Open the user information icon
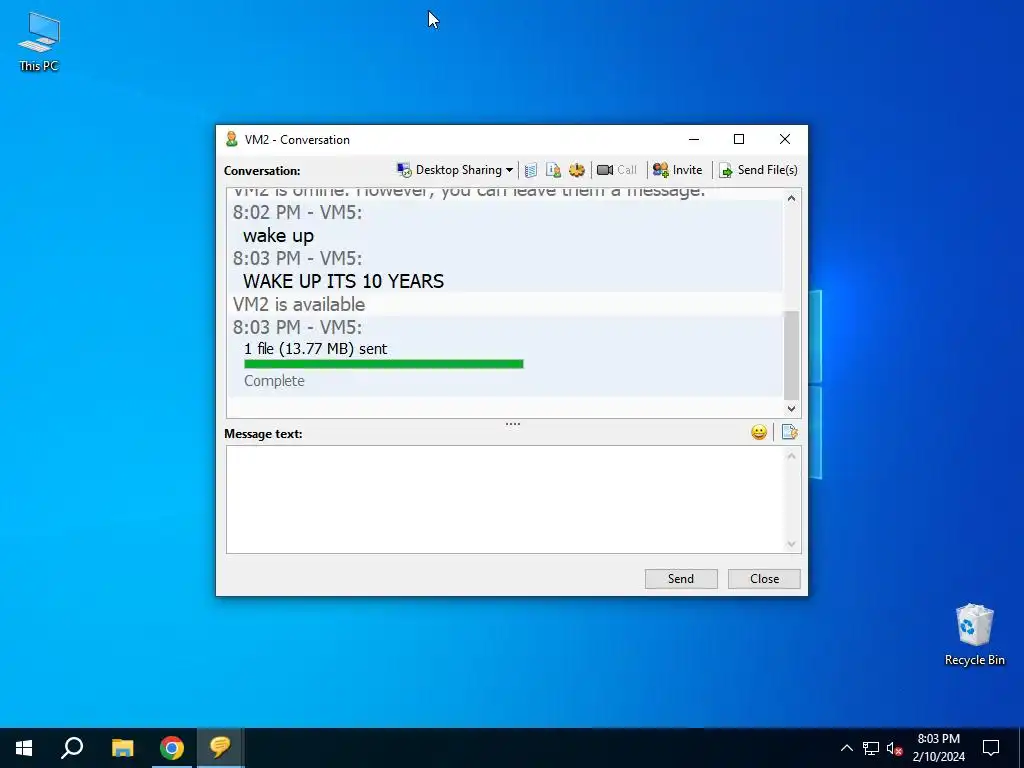1024x768 pixels. (553, 170)
